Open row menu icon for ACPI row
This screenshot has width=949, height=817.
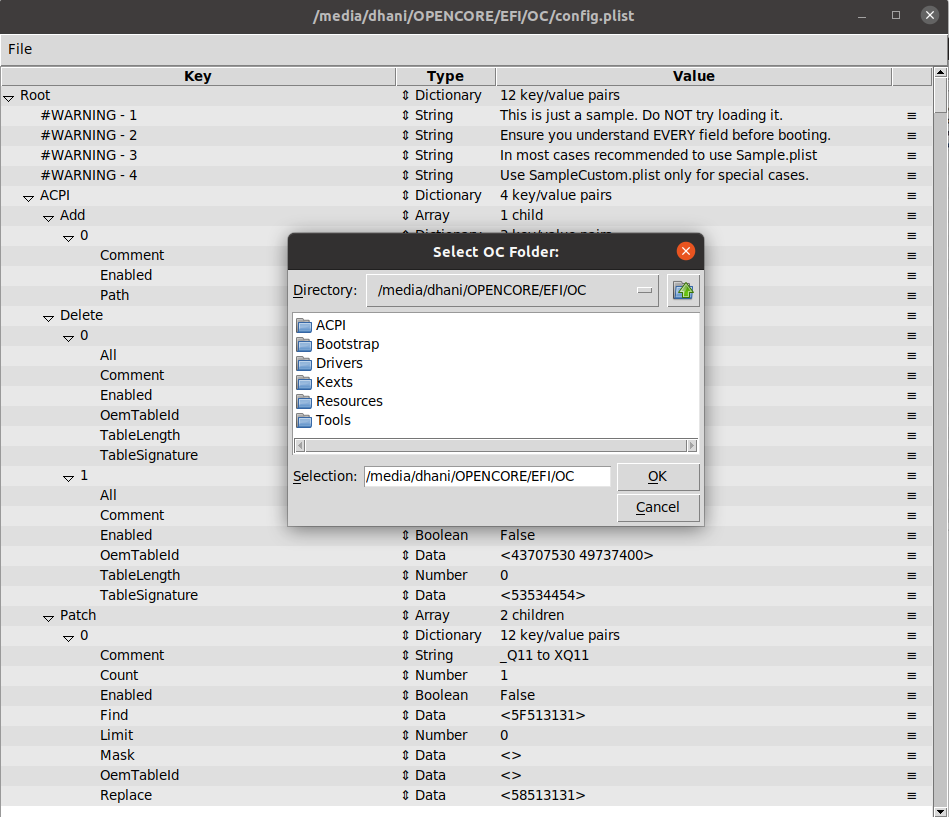[911, 195]
